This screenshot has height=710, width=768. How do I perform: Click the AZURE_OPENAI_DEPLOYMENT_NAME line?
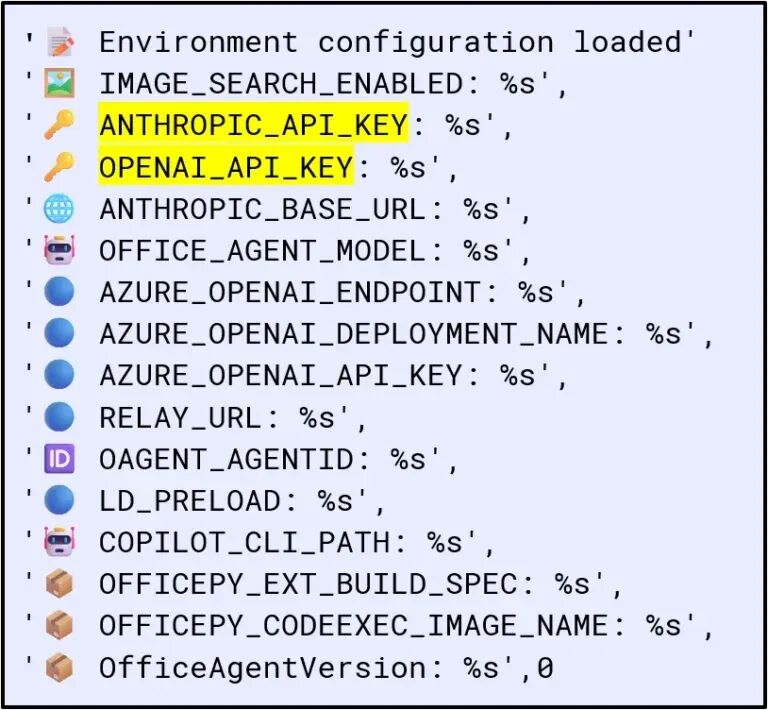click(405, 334)
